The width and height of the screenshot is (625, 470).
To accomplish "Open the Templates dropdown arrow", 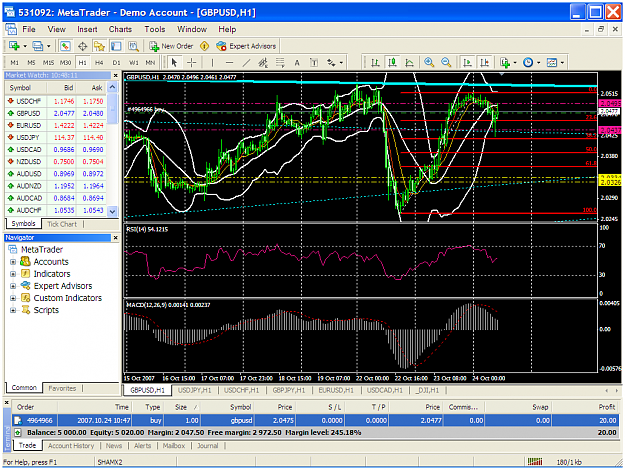I will [562, 63].
